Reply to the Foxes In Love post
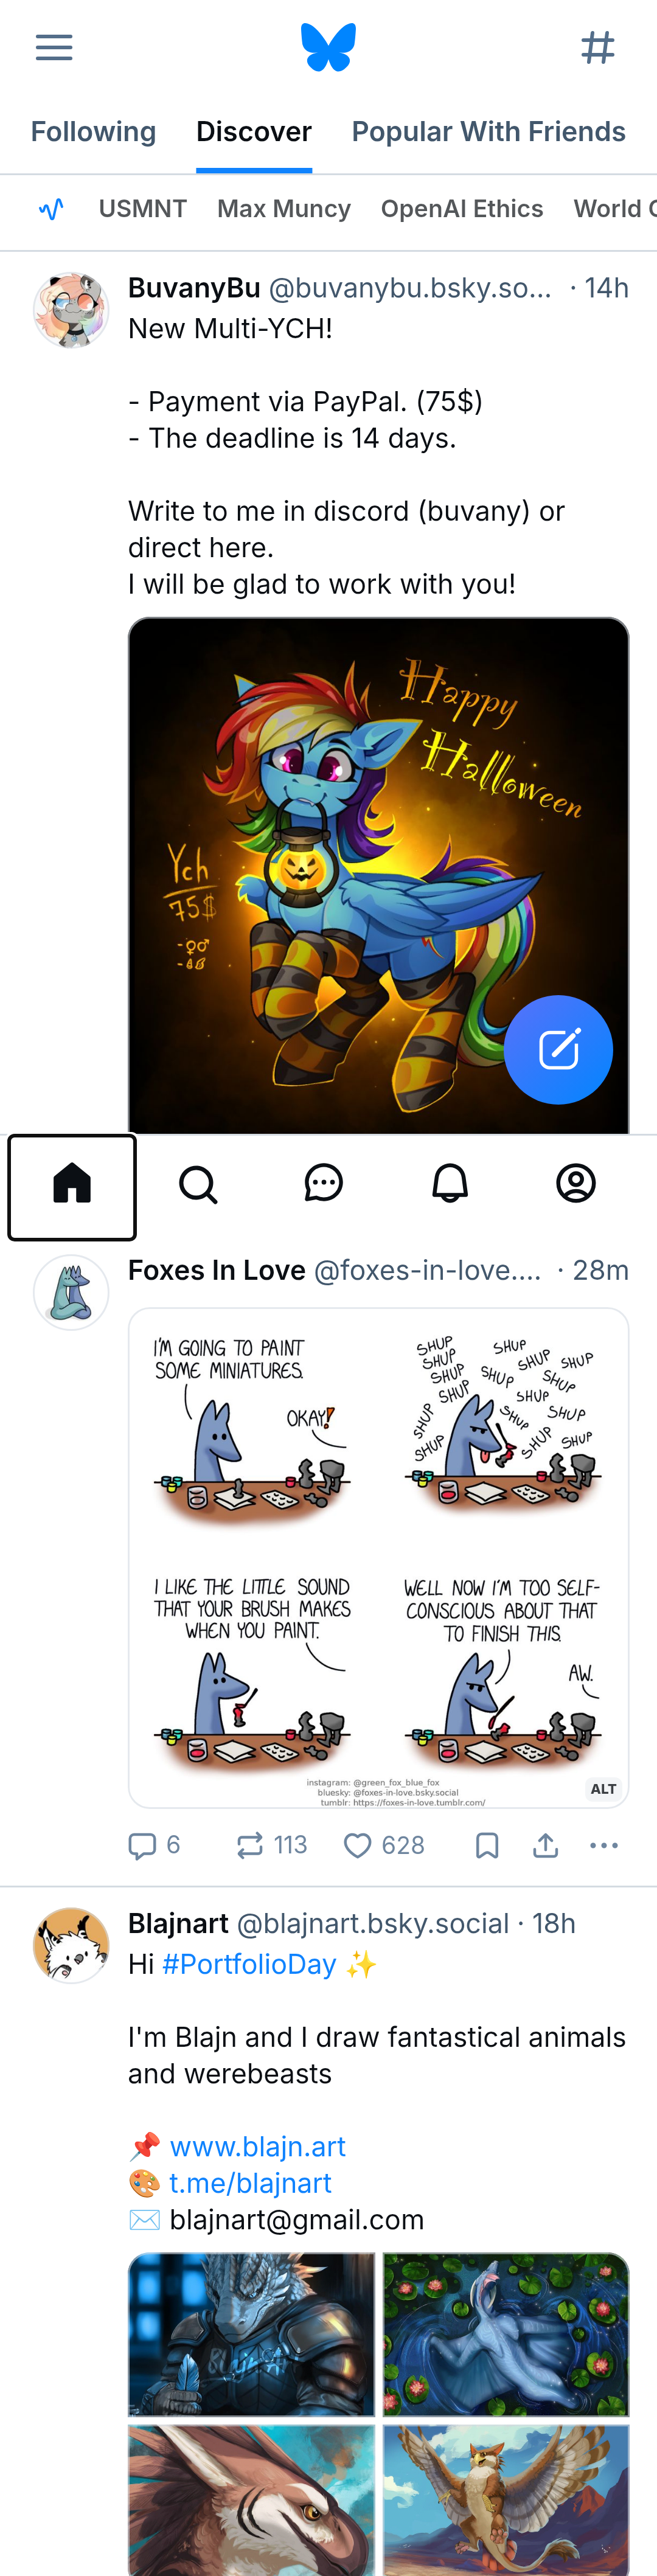This screenshot has height=2576, width=657. 154,1845
